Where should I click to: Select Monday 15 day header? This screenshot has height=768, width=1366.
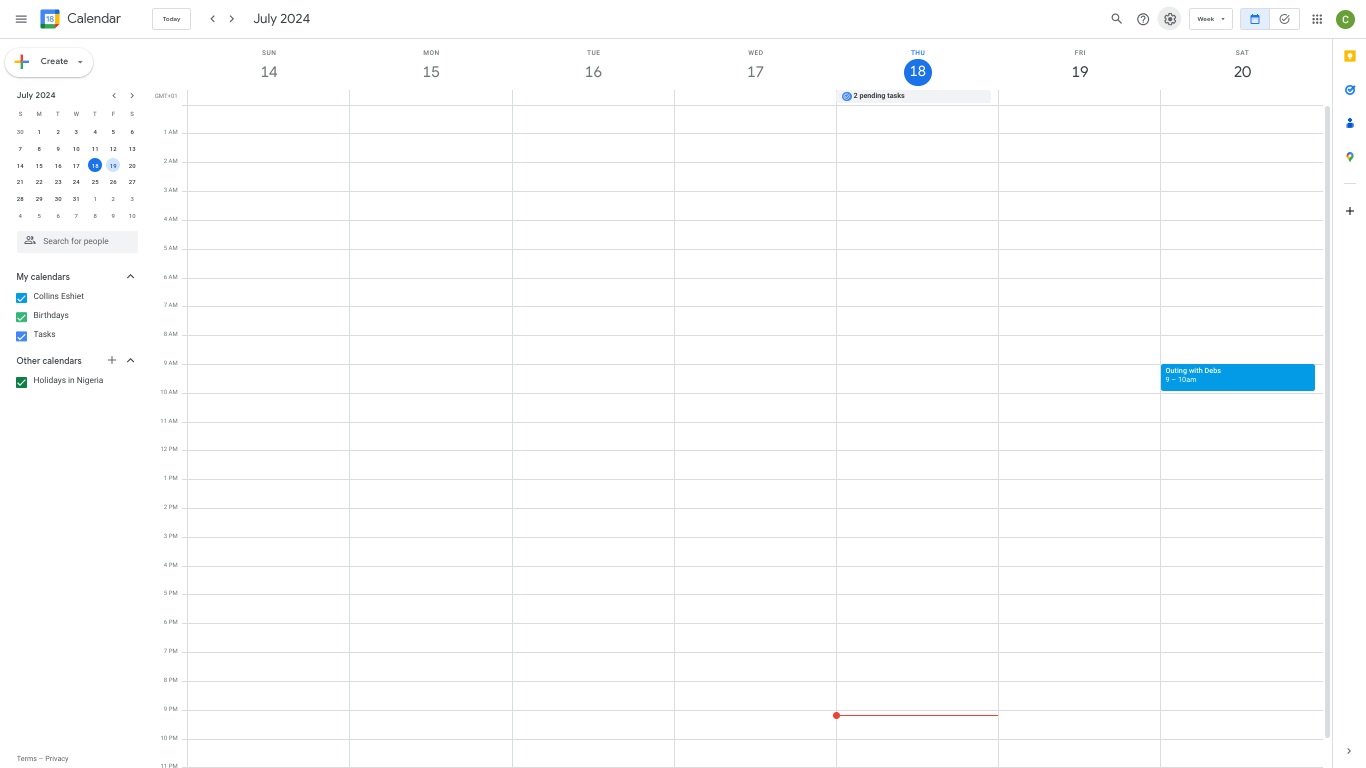pyautogui.click(x=431, y=72)
